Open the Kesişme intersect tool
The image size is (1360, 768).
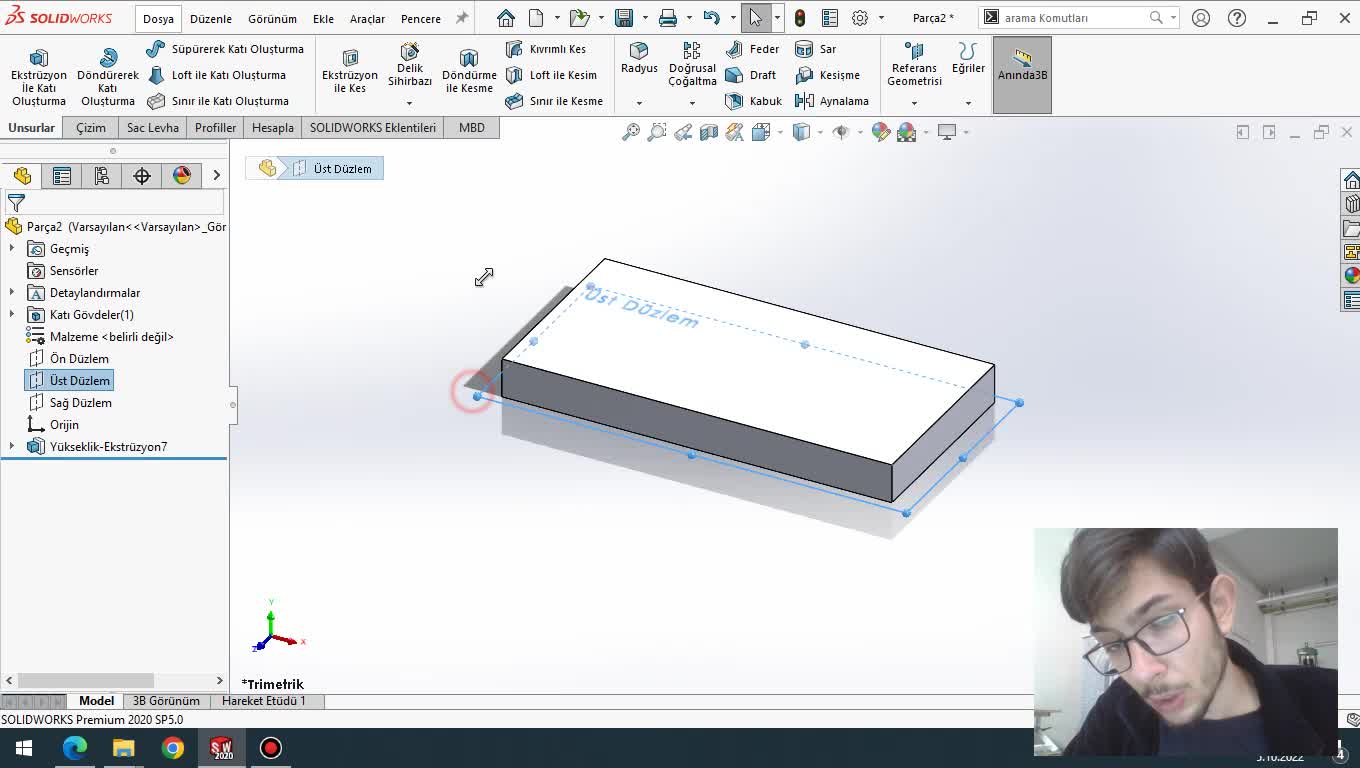(x=827, y=75)
